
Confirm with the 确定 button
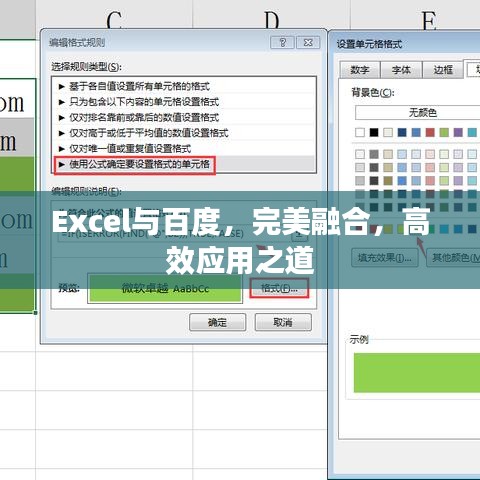(217, 322)
